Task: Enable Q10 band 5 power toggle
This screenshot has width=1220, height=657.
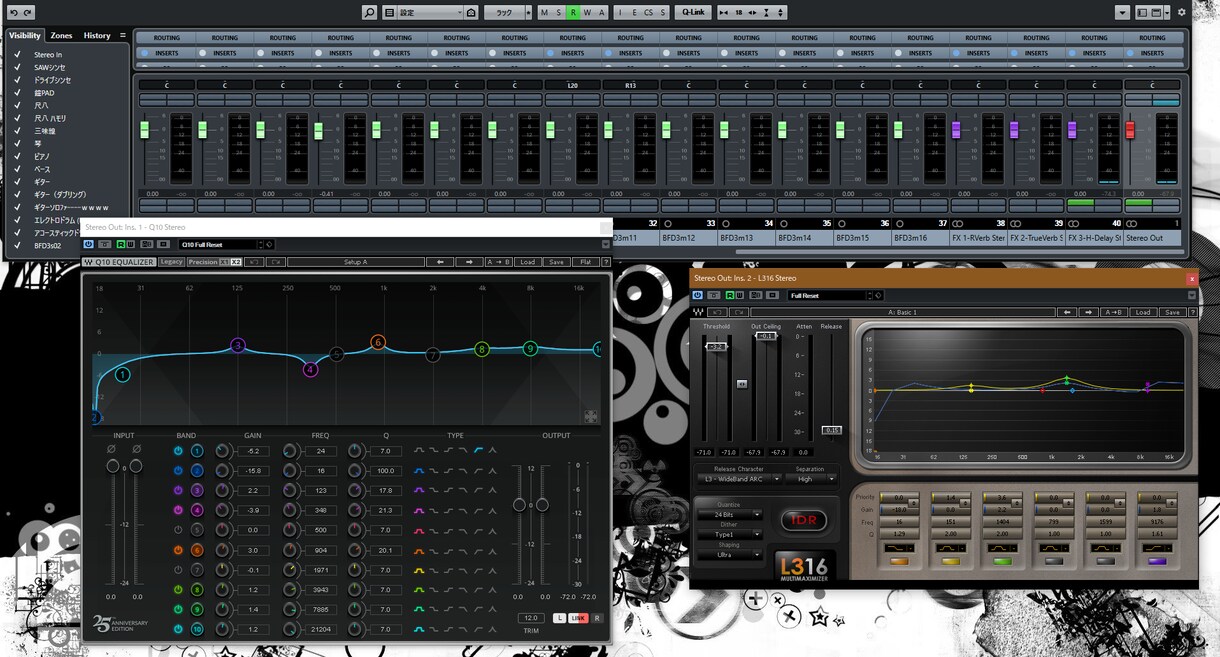Action: click(178, 530)
